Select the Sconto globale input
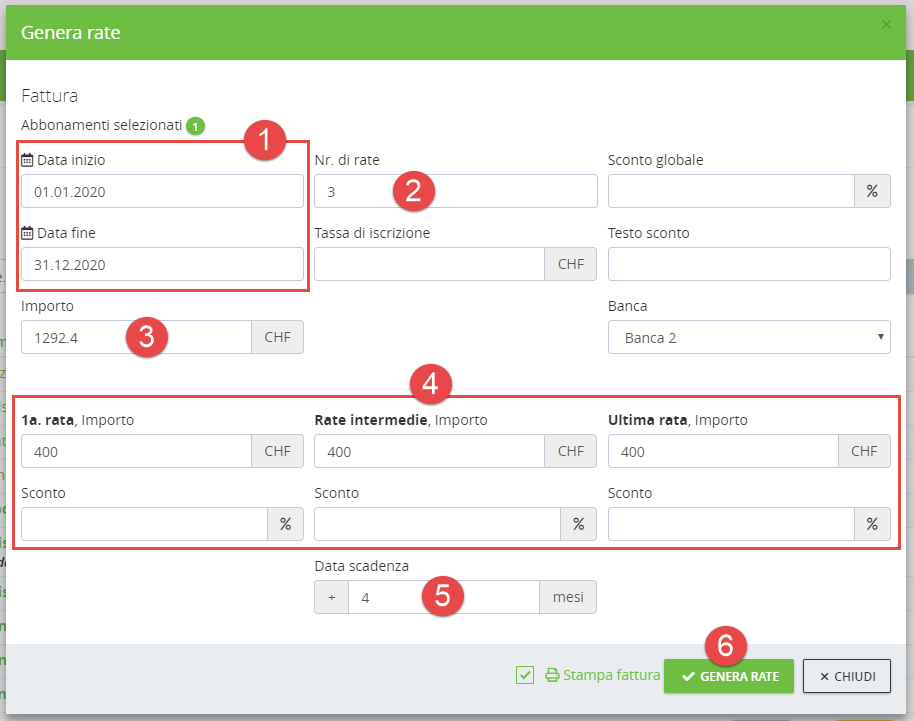Image resolution: width=914 pixels, height=721 pixels. click(x=730, y=192)
